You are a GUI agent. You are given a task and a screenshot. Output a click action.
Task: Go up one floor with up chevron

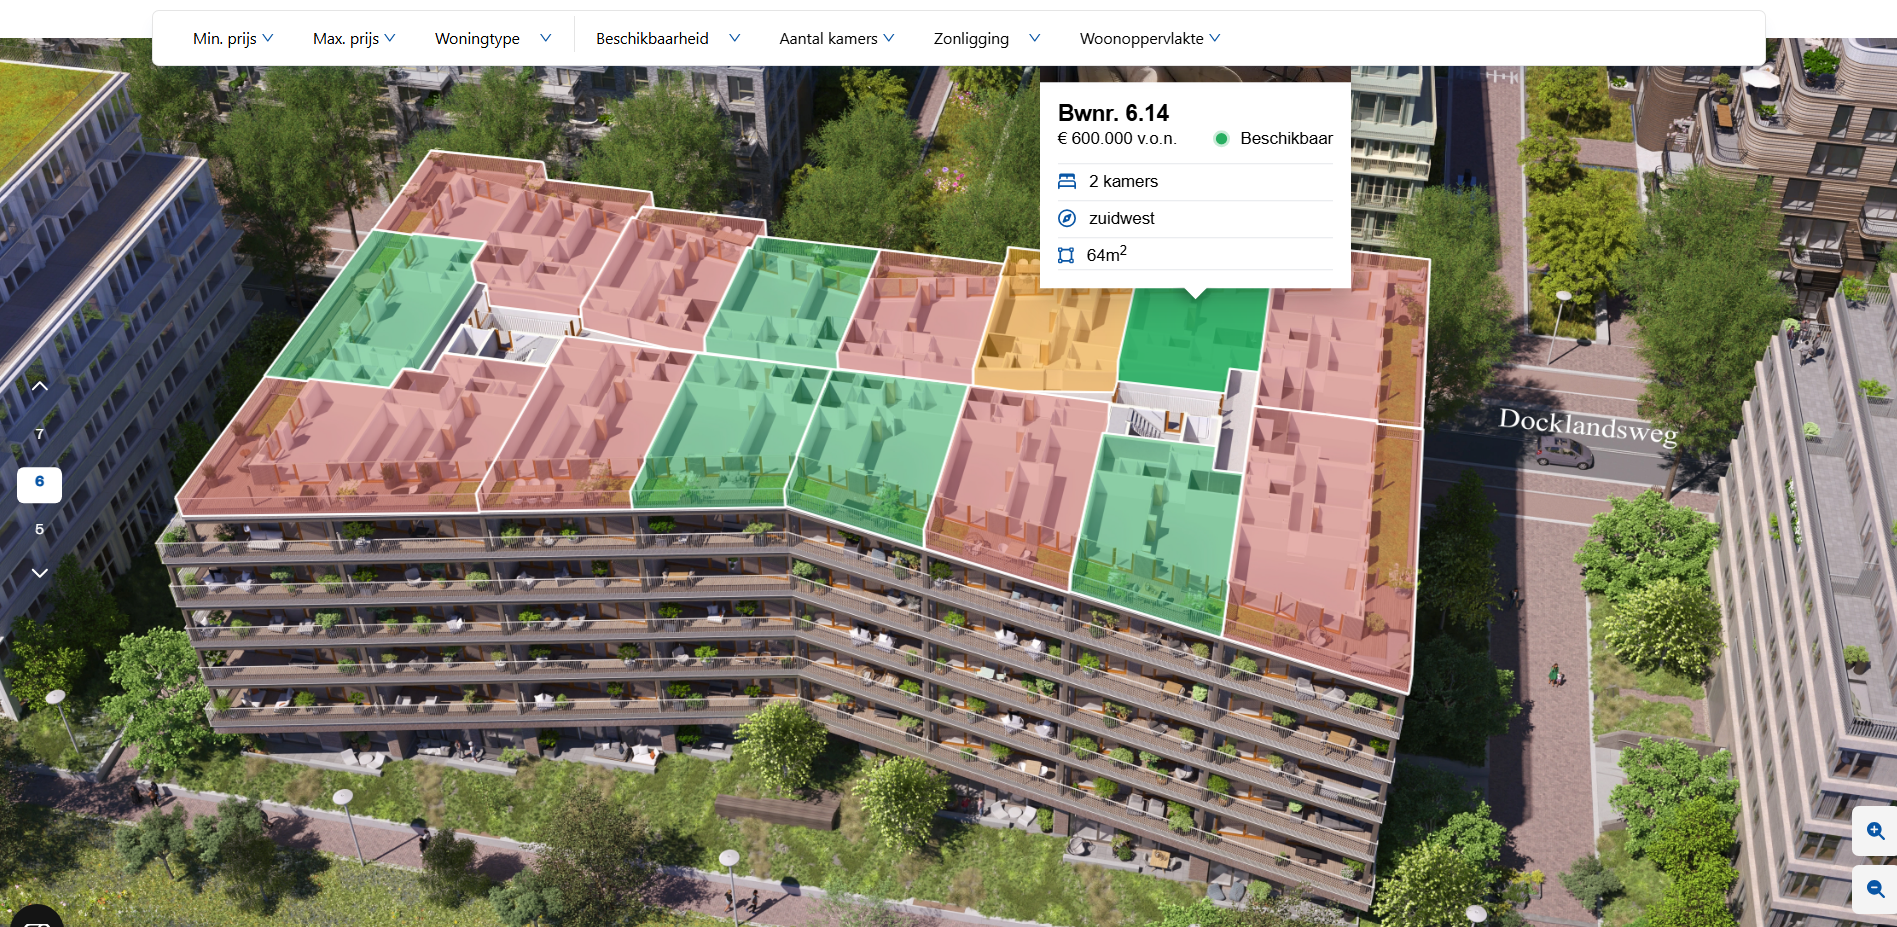coord(40,386)
